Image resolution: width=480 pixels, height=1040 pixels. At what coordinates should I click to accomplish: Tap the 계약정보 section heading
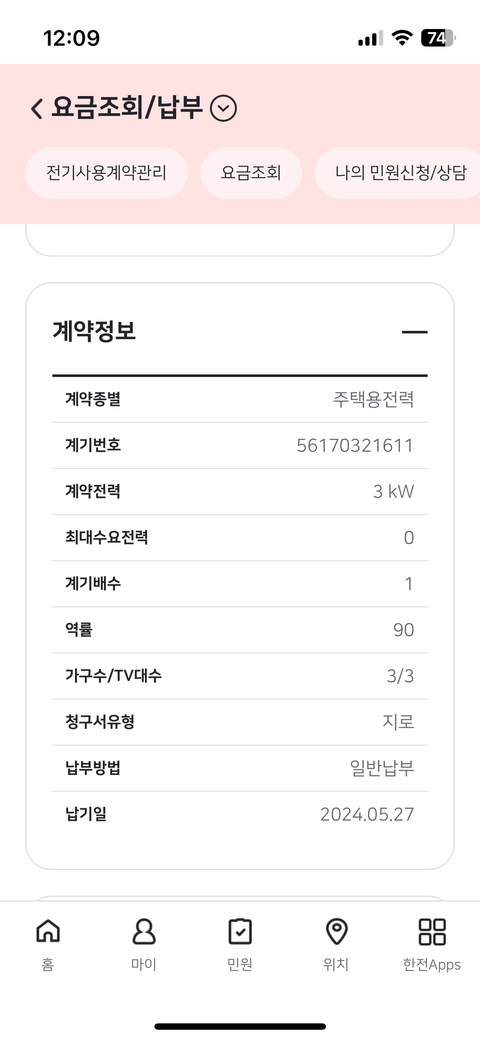[x=94, y=331]
